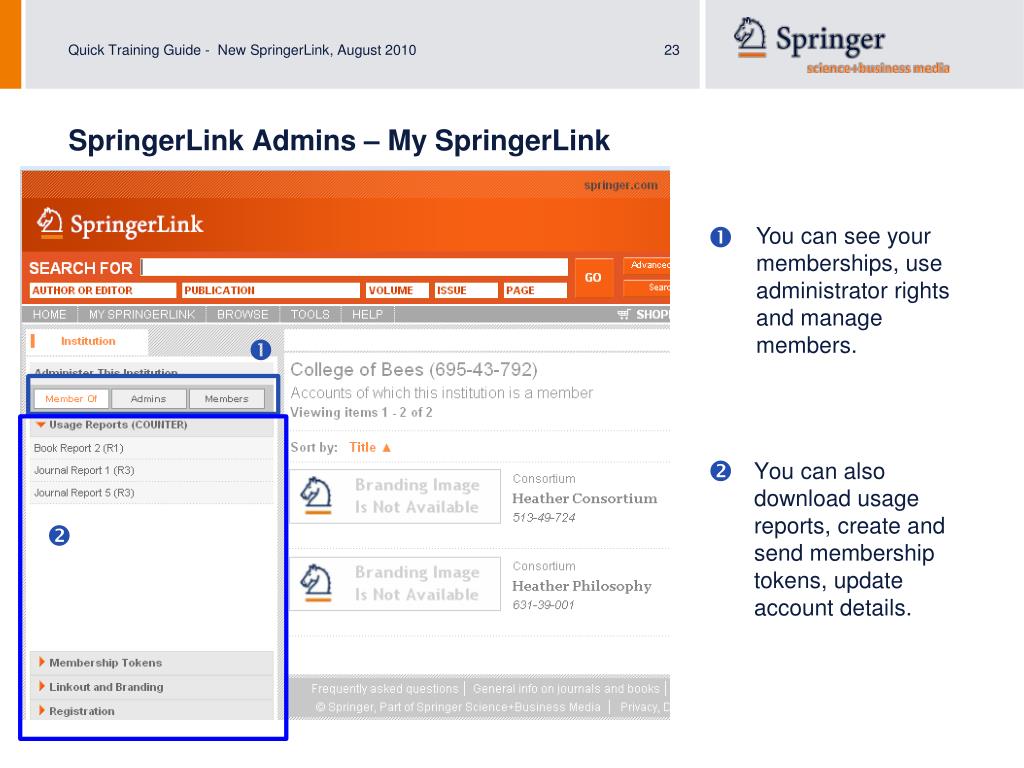This screenshot has width=1024, height=768.
Task: Open Journal Report 1 (R3)
Action: point(84,470)
